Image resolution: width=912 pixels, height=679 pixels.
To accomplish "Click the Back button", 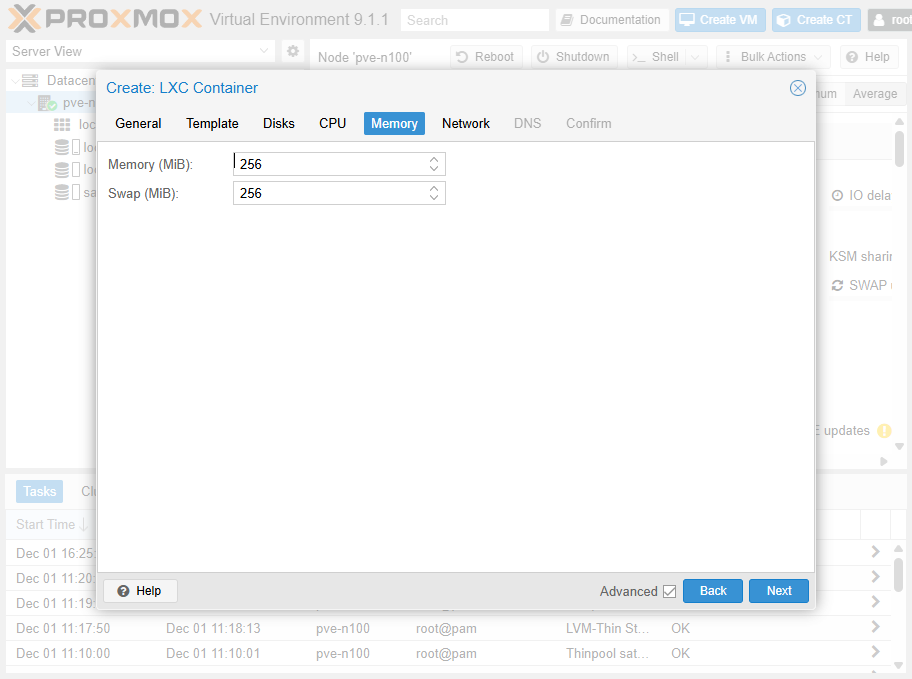I will (713, 591).
